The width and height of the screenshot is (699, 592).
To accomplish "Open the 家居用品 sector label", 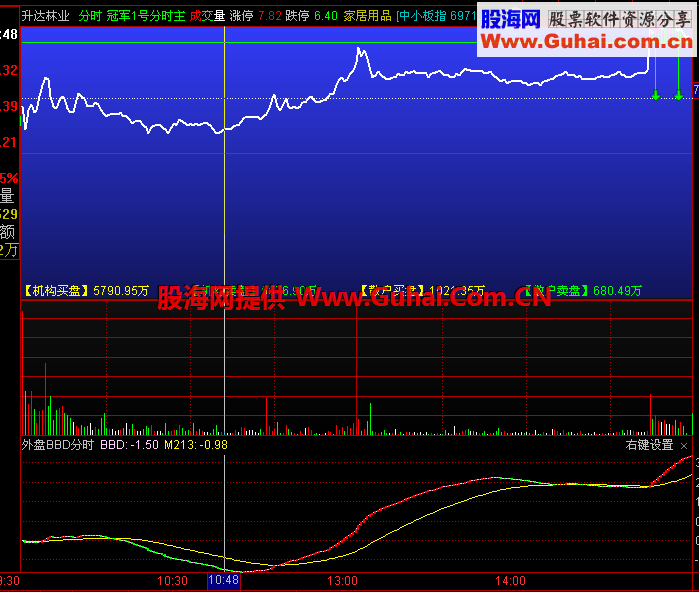I will click(x=367, y=16).
